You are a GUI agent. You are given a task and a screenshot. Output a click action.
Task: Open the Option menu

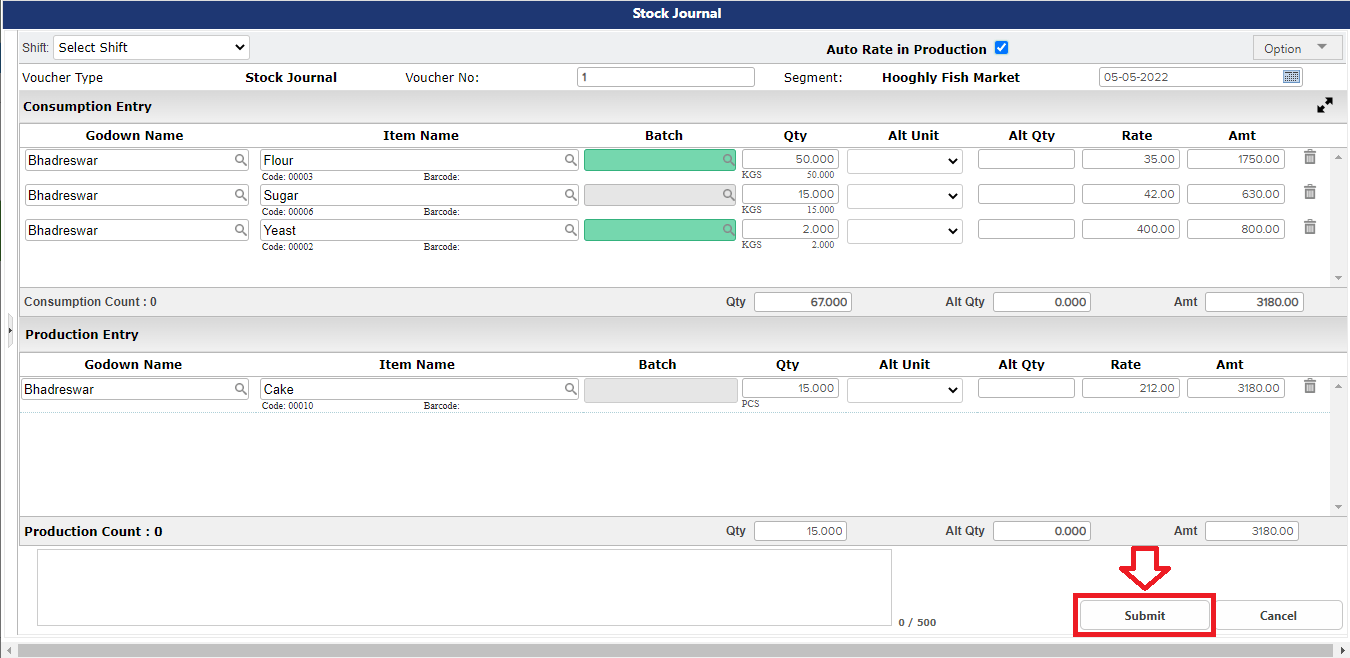pyautogui.click(x=1296, y=48)
